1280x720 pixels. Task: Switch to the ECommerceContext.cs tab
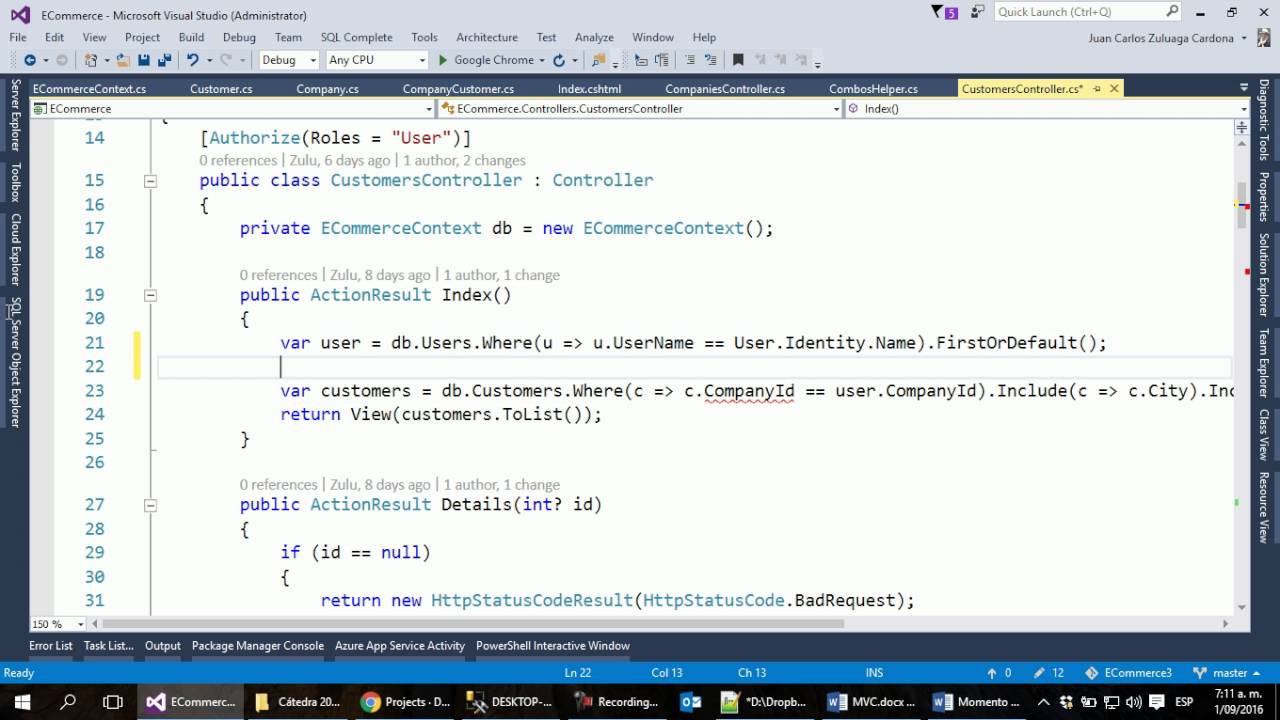point(89,89)
